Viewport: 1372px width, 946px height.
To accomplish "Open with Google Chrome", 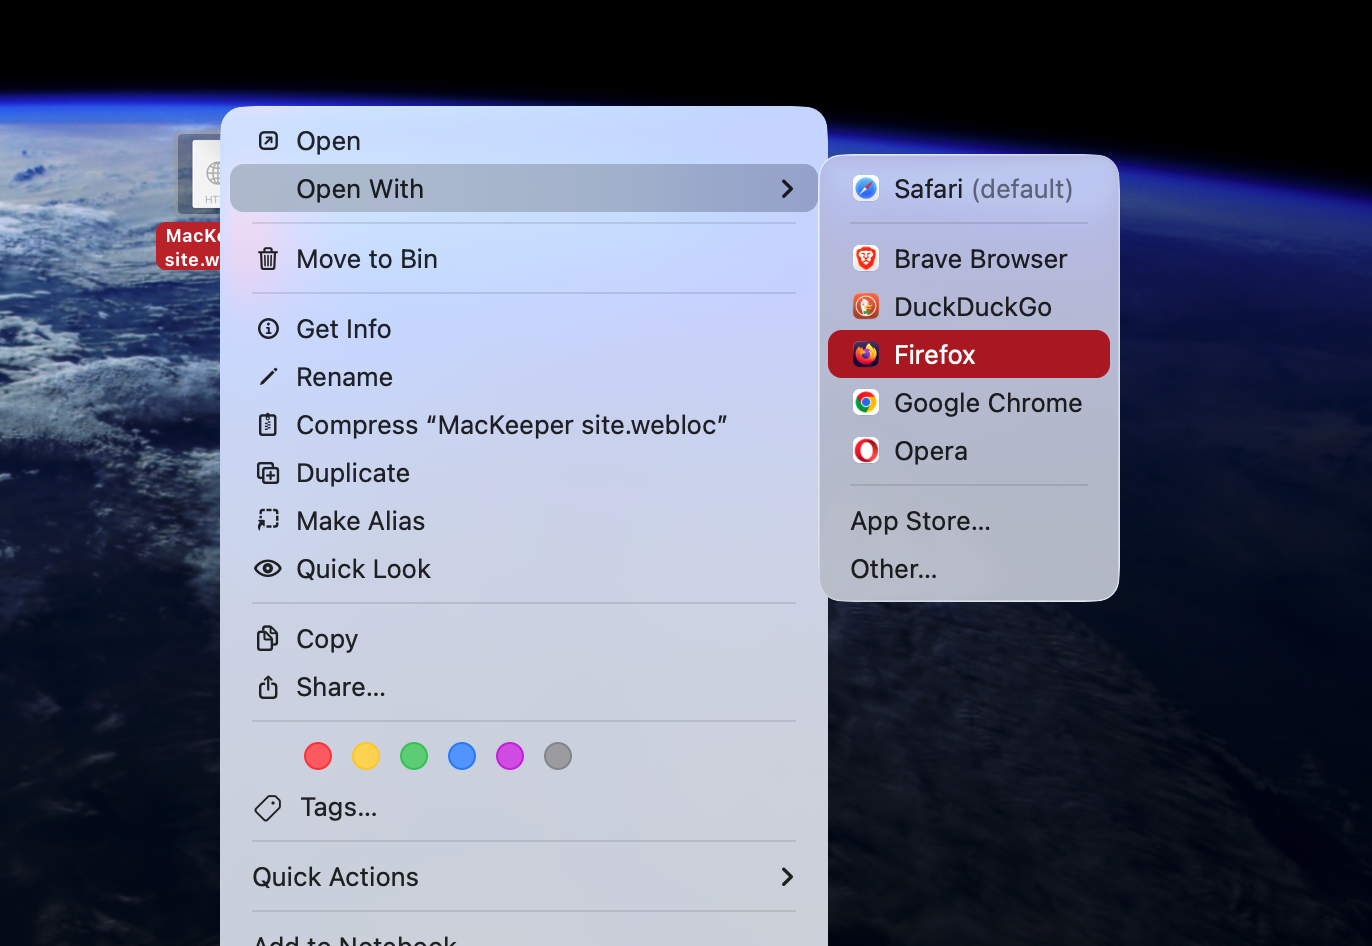I will pos(969,402).
